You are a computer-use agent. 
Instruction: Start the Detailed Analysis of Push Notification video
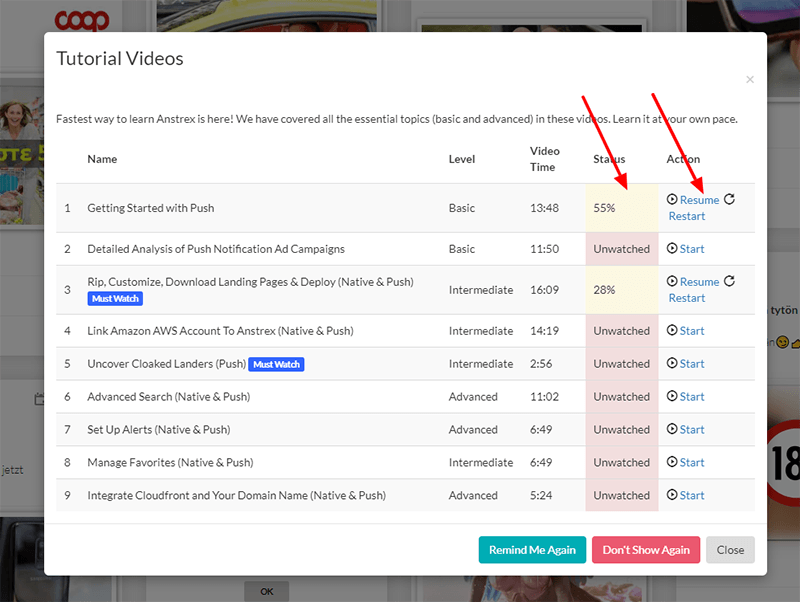tap(692, 249)
